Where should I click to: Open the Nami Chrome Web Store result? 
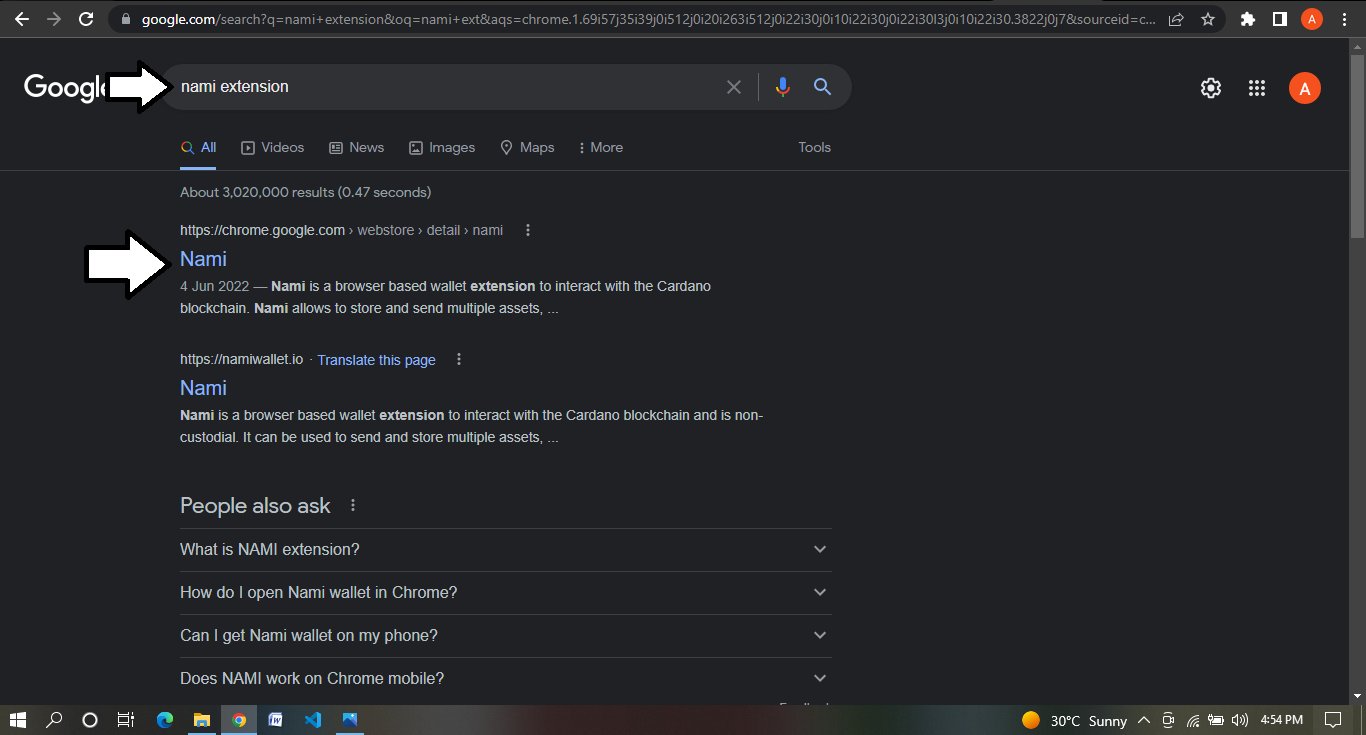tap(203, 259)
